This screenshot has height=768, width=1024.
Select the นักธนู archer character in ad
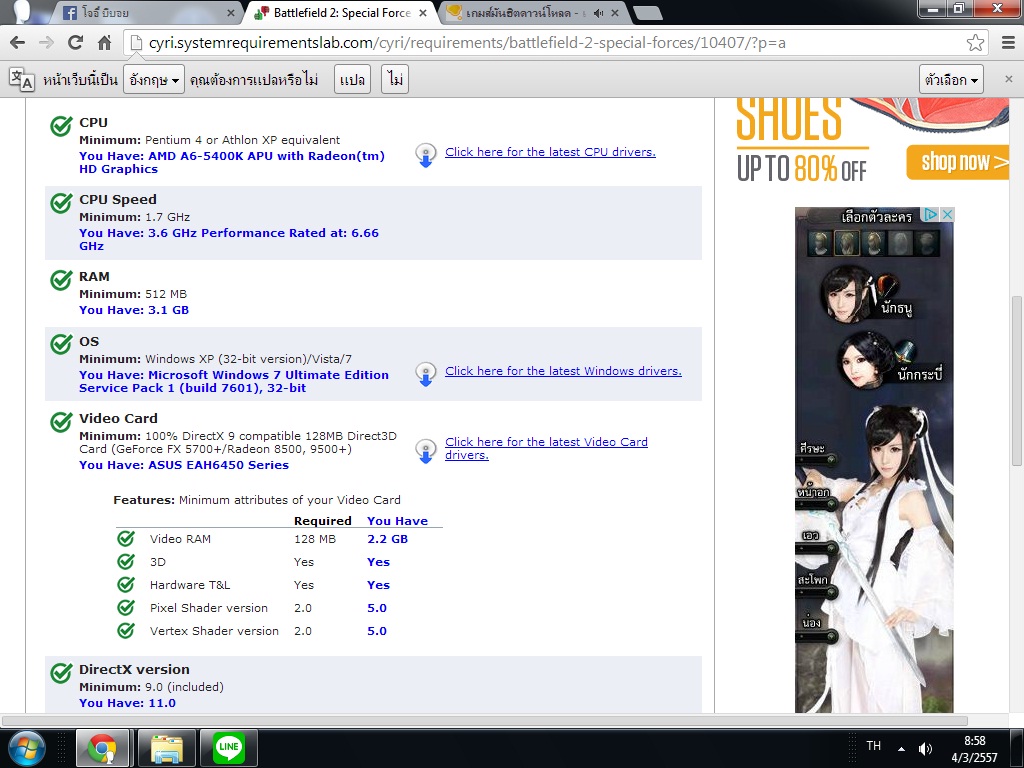869,295
